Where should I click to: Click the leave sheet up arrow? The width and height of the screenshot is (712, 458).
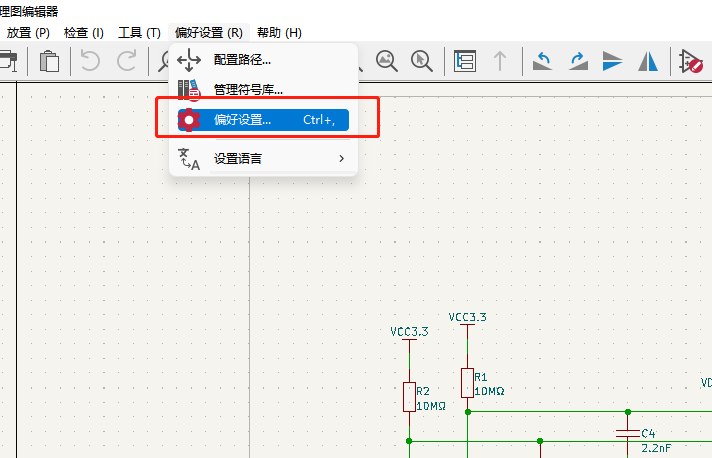click(500, 61)
